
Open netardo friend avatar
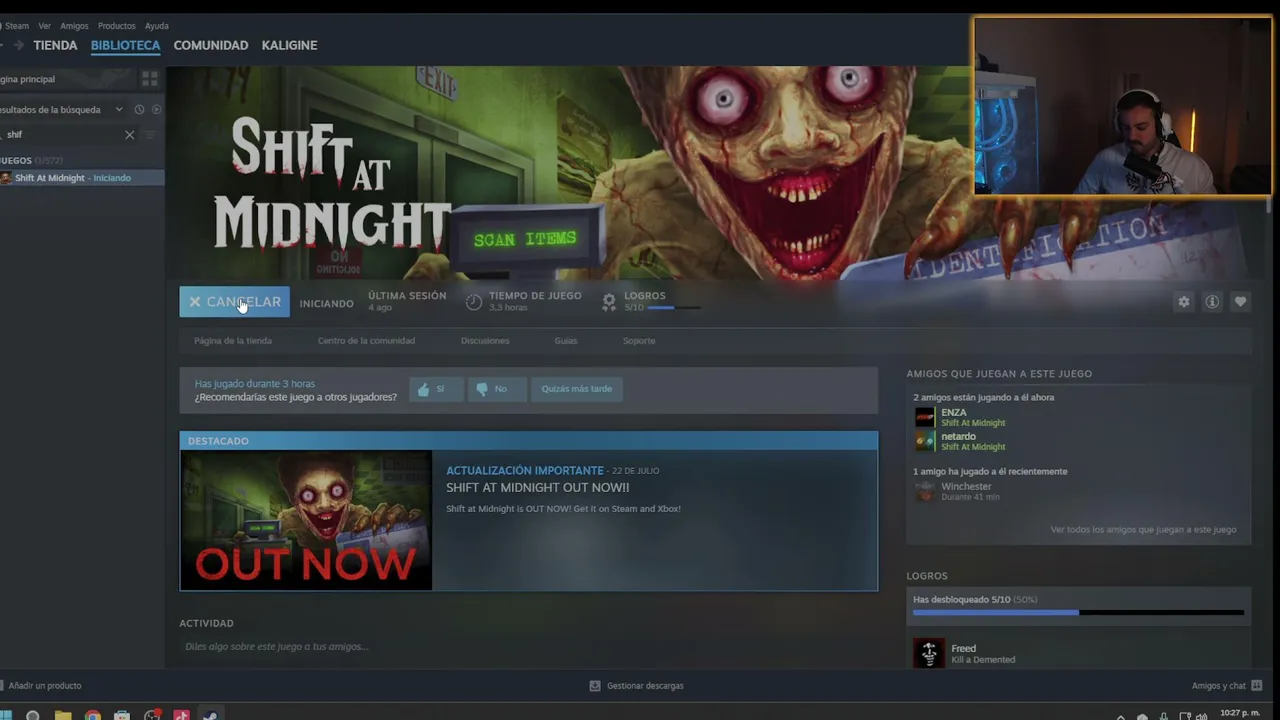(925, 441)
